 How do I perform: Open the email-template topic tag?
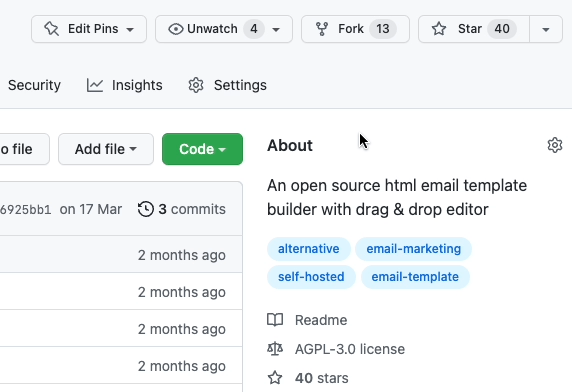[x=415, y=277]
